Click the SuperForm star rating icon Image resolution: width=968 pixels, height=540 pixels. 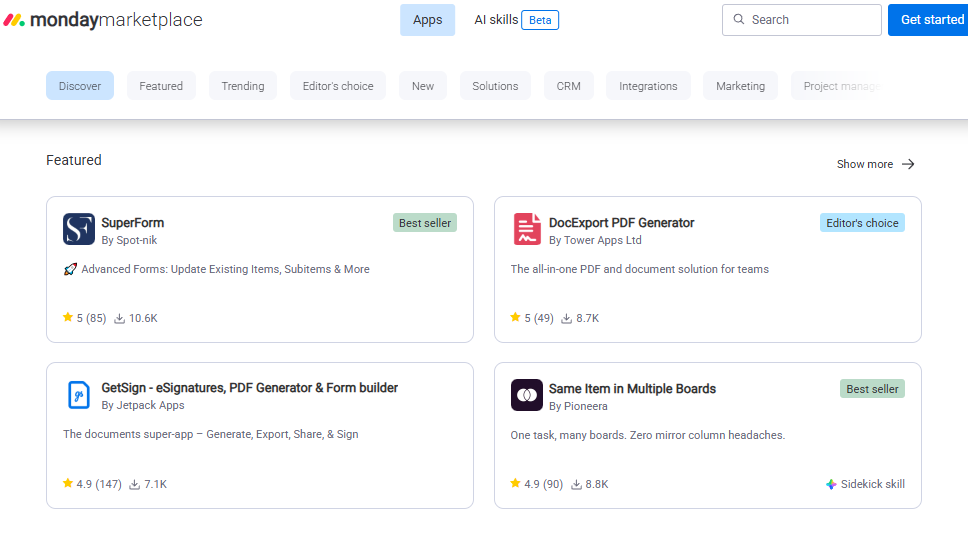(68, 317)
